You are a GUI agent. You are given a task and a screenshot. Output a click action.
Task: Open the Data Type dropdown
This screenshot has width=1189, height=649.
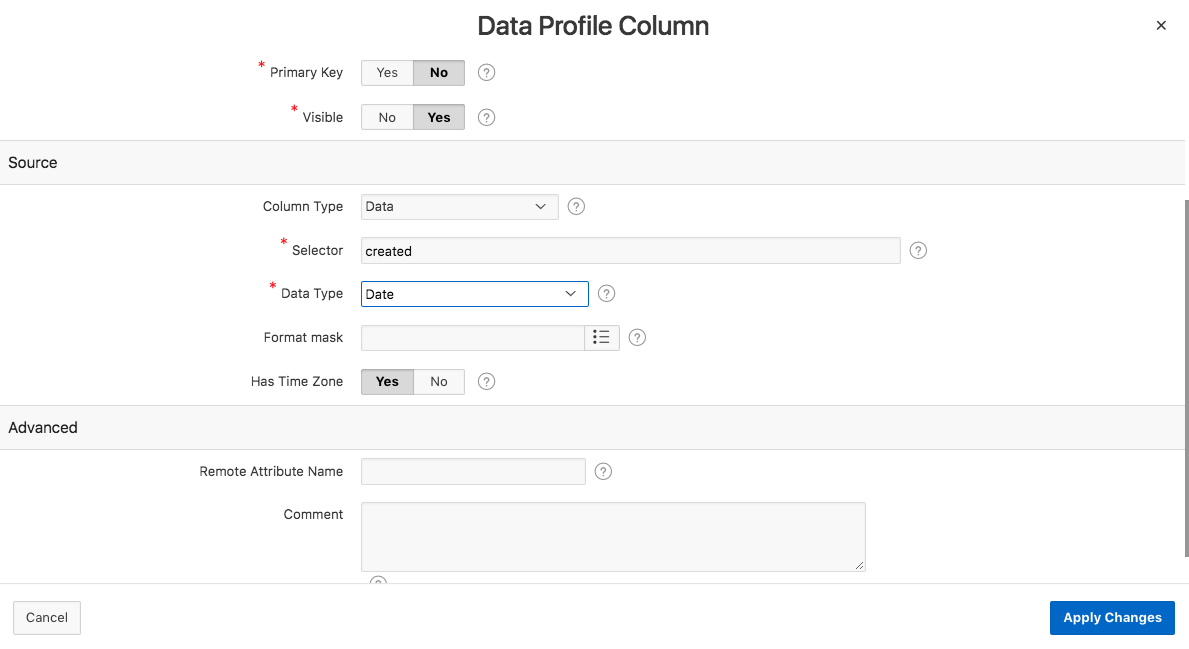474,294
